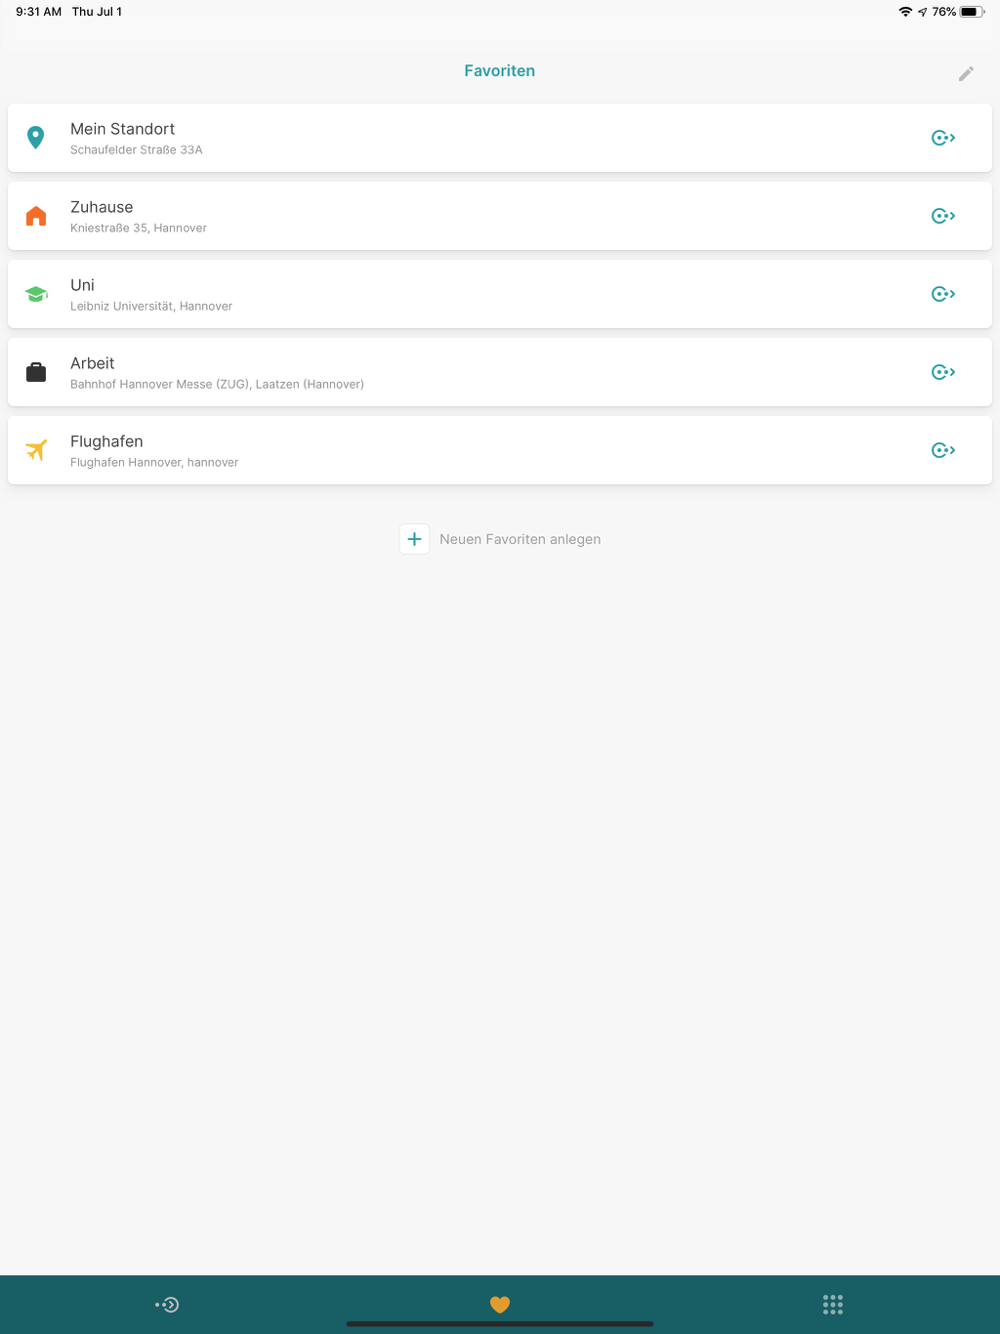
Task: Open the grid menu tab in bottom bar
Action: pyautogui.click(x=833, y=1304)
